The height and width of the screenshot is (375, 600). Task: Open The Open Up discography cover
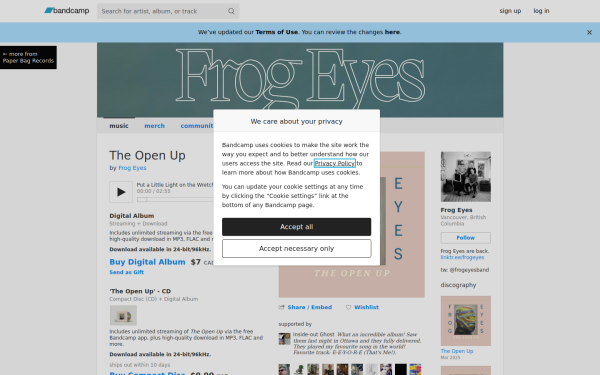pos(466,321)
